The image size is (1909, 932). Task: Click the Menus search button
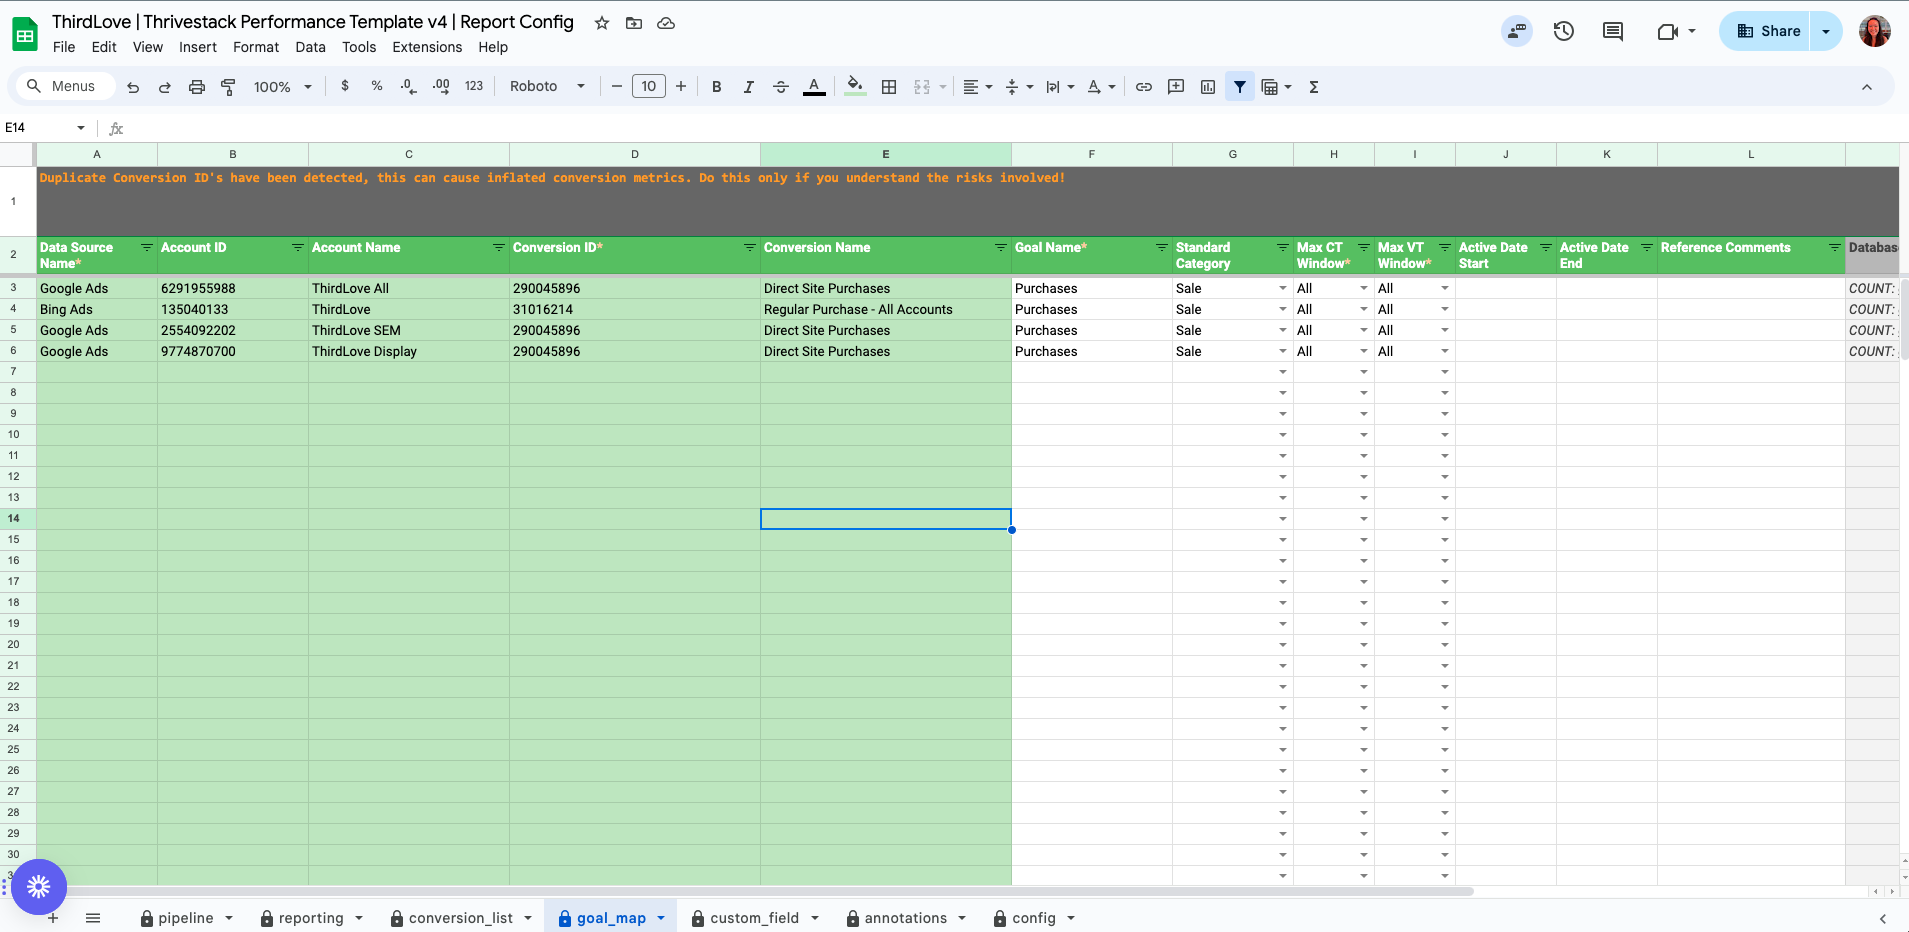click(62, 87)
